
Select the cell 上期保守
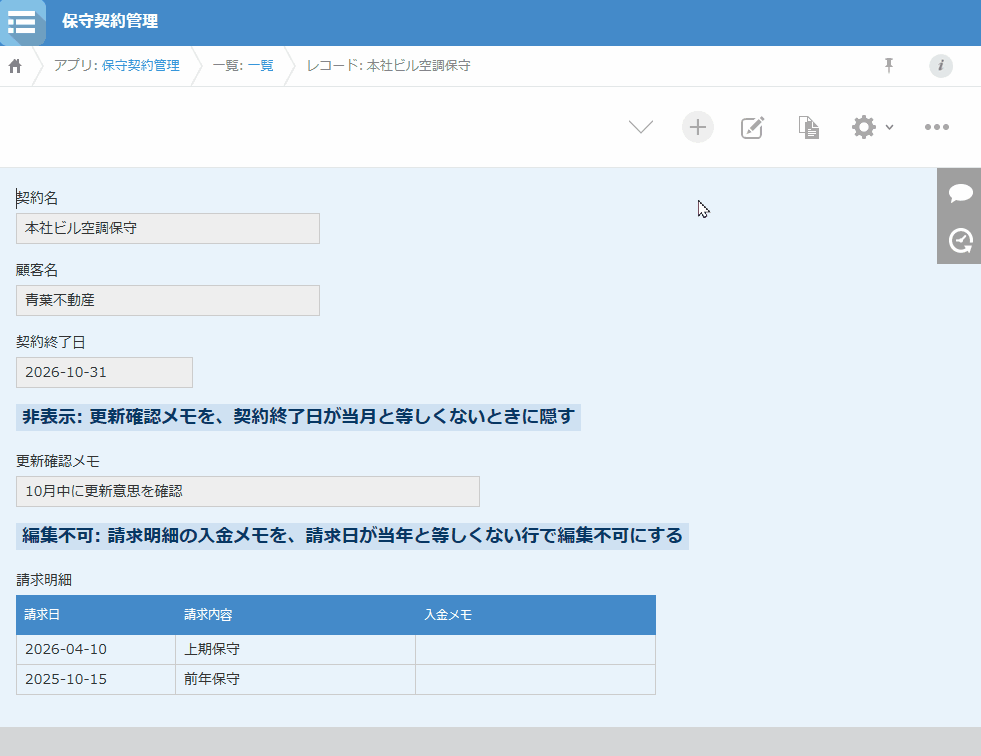[x=295, y=650]
